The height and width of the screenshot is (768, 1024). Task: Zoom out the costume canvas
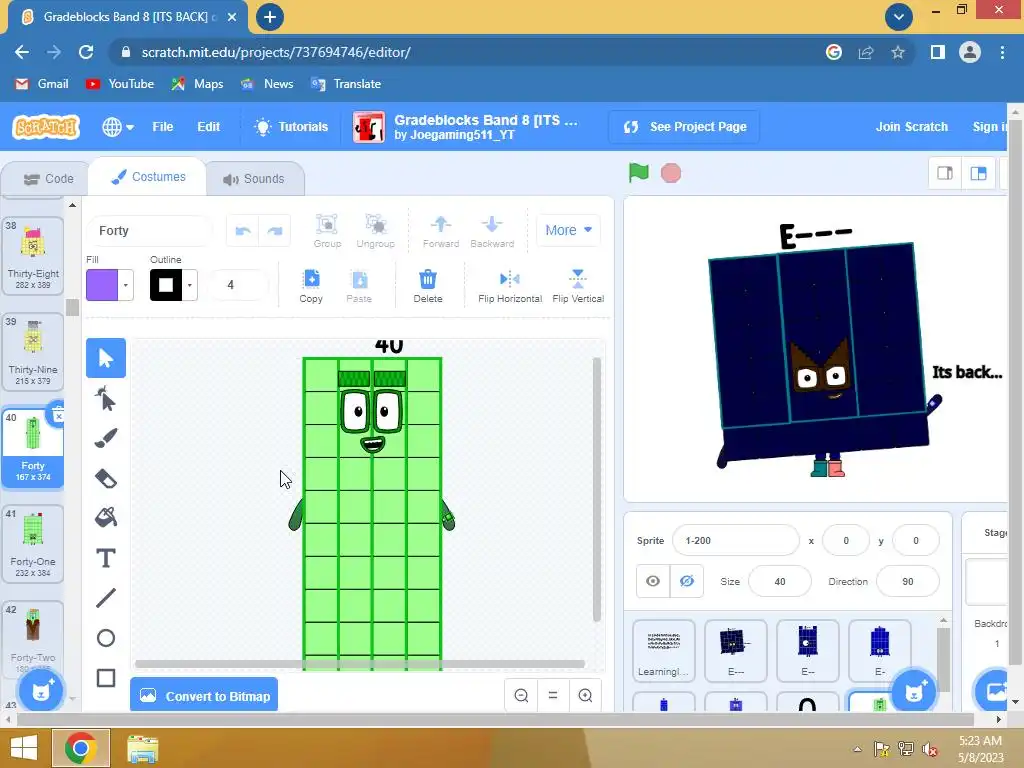coord(521,696)
